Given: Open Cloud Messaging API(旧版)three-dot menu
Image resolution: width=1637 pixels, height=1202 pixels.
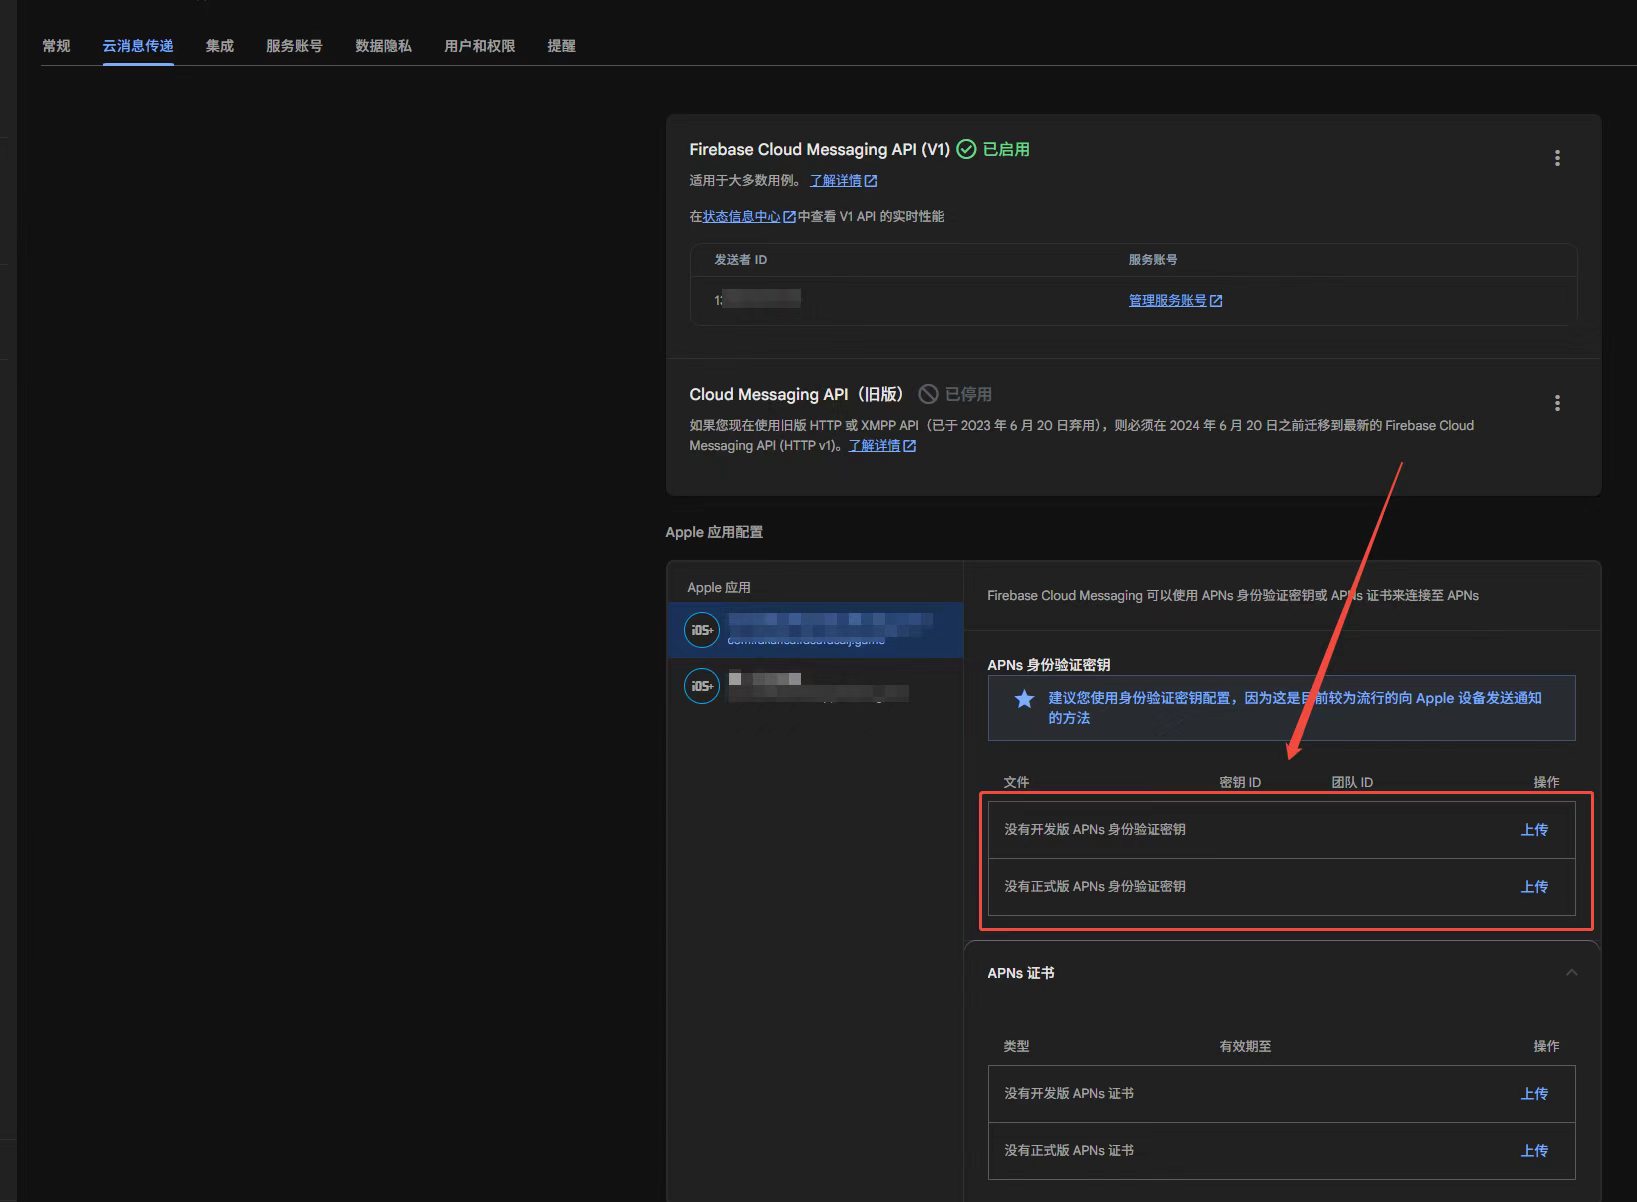Looking at the screenshot, I should click(x=1556, y=403).
